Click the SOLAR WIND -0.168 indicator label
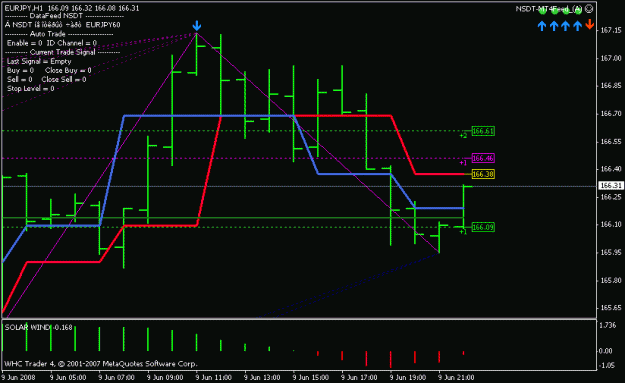 click(38, 328)
